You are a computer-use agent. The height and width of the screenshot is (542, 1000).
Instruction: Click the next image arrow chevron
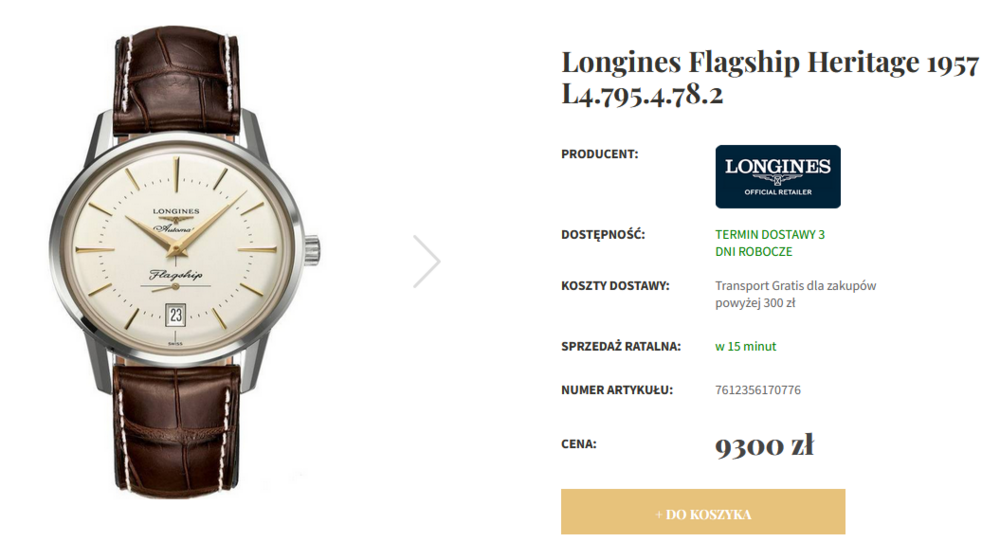click(x=427, y=261)
